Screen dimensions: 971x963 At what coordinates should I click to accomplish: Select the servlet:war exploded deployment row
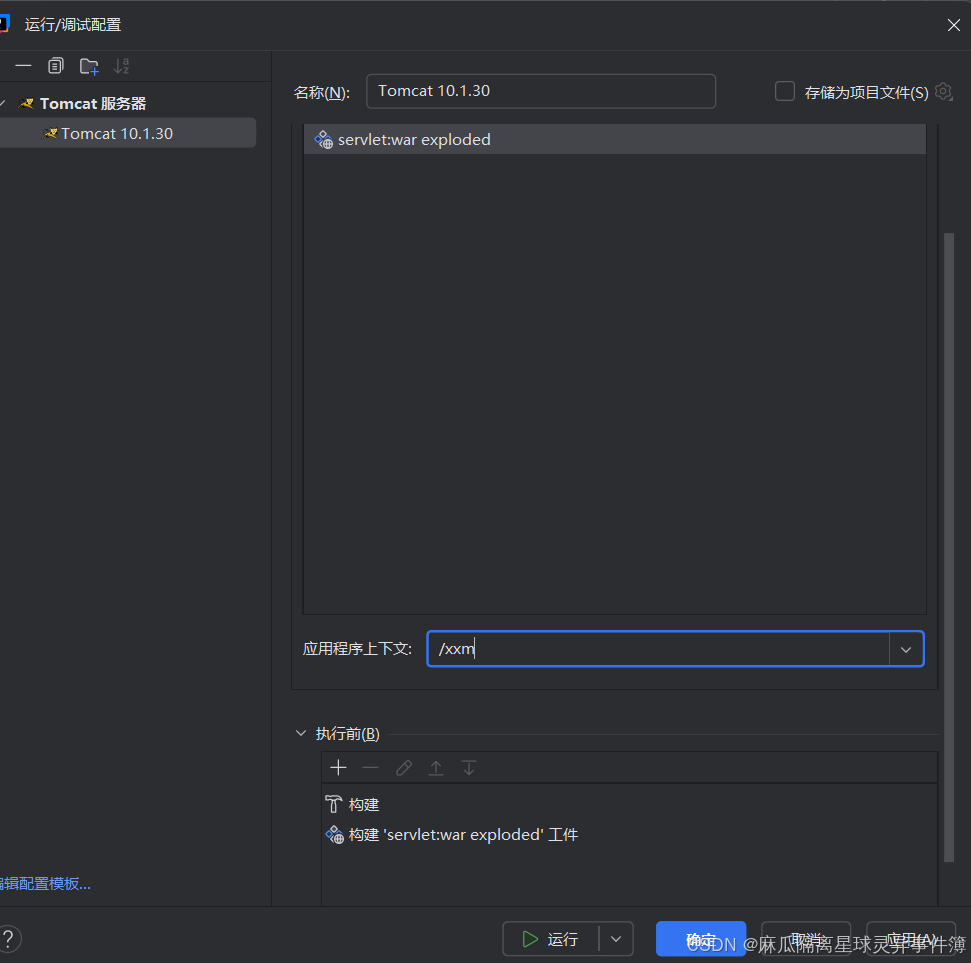click(615, 139)
